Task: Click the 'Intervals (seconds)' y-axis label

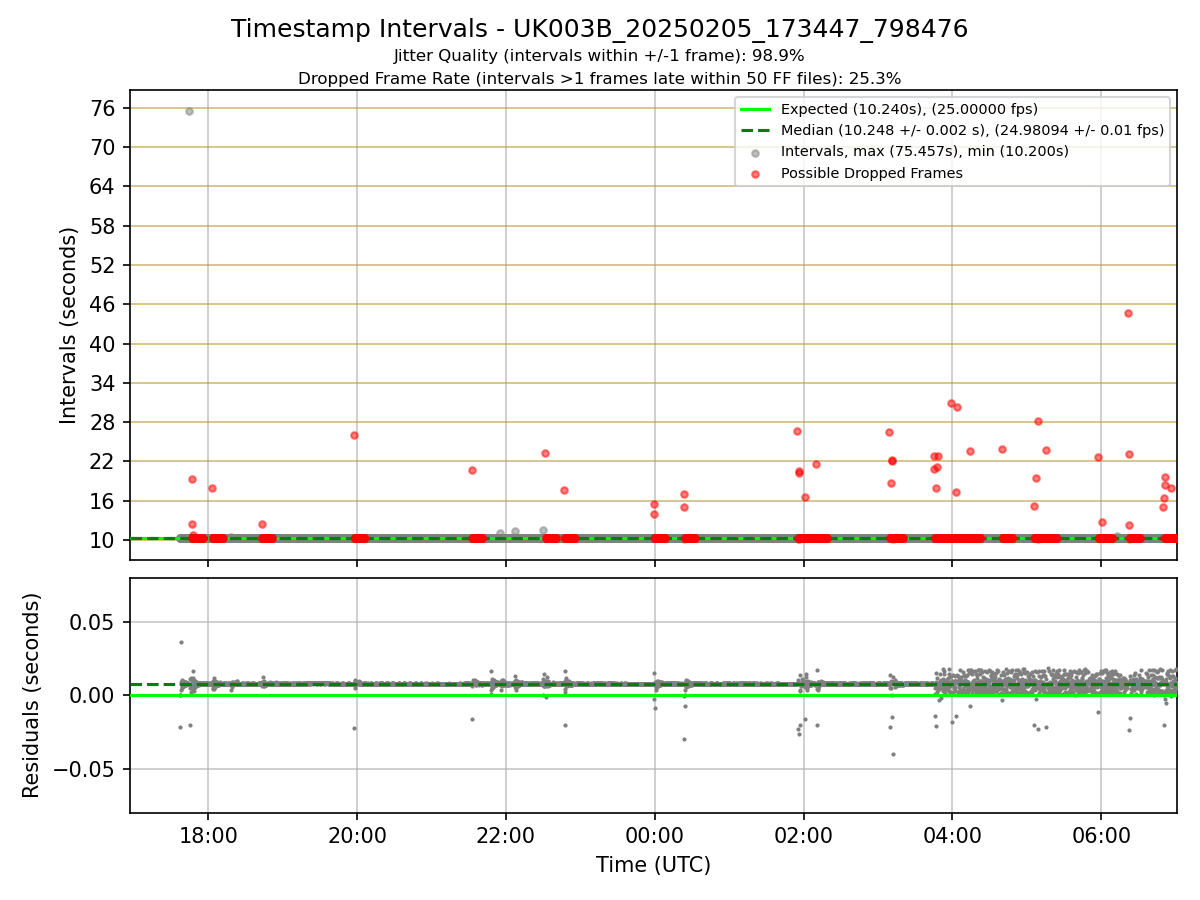Action: click(69, 325)
